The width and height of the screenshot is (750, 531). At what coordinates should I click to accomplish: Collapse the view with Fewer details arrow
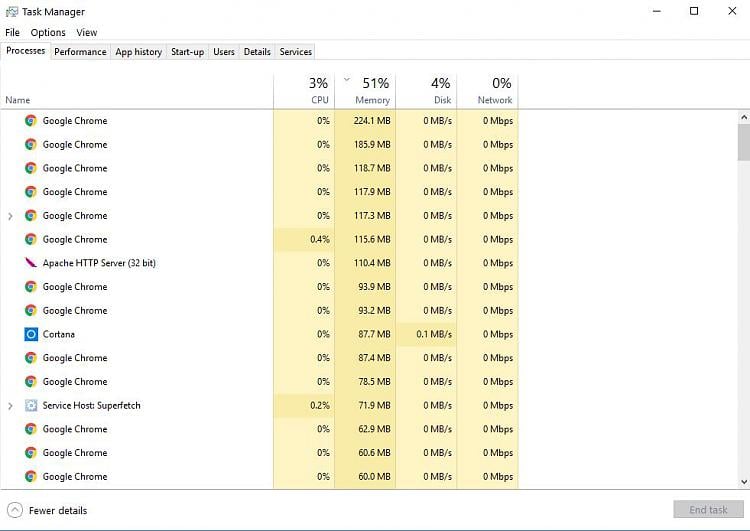(x=15, y=510)
